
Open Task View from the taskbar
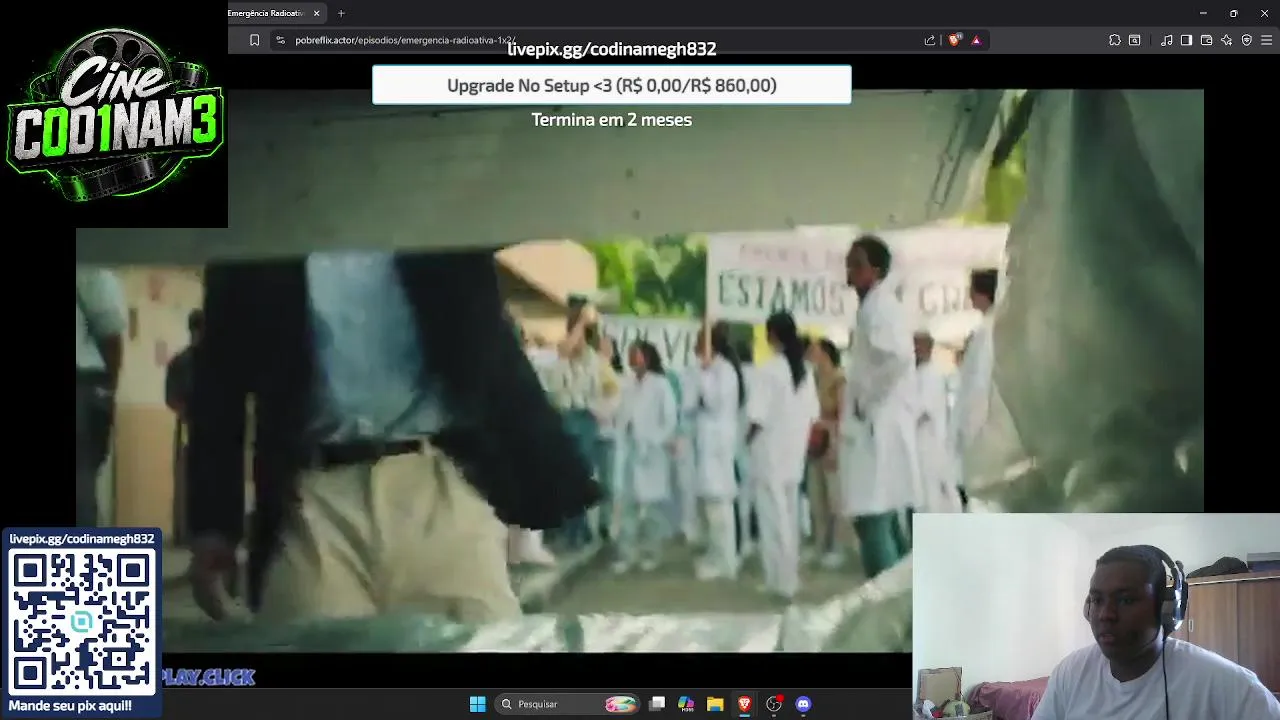tap(657, 704)
